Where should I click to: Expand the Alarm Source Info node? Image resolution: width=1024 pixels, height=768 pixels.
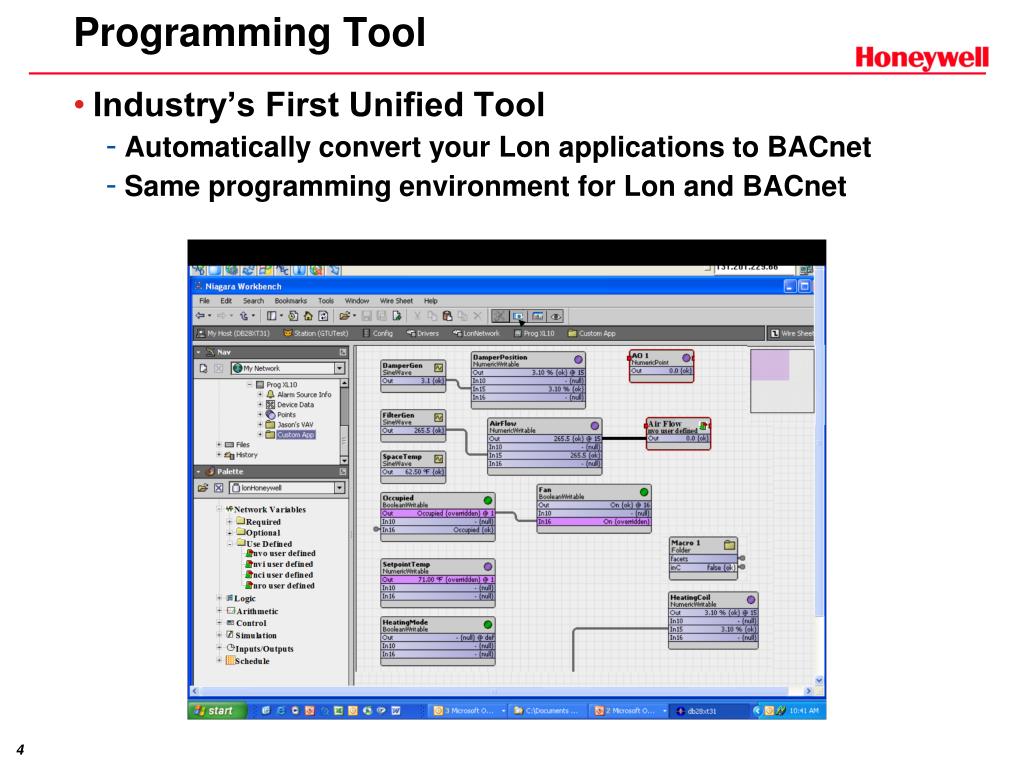click(260, 394)
